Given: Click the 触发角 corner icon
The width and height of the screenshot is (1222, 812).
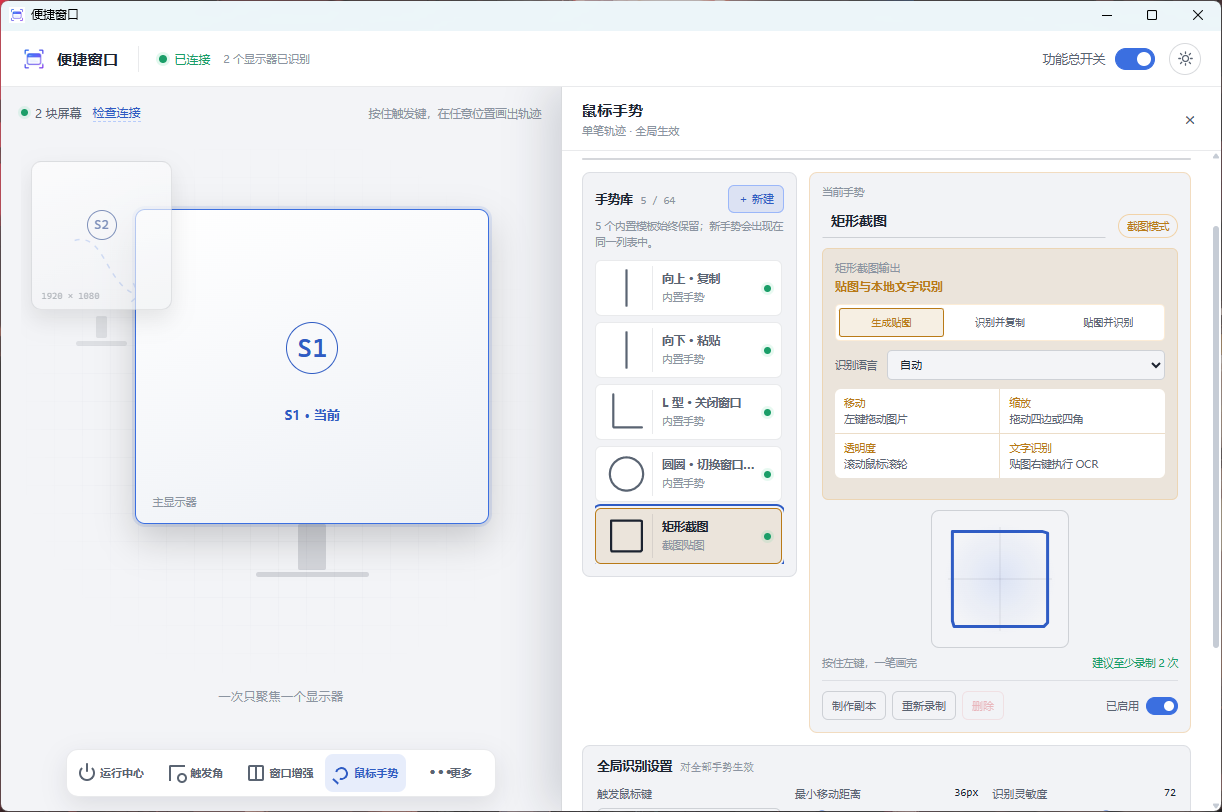Looking at the screenshot, I should [x=177, y=773].
